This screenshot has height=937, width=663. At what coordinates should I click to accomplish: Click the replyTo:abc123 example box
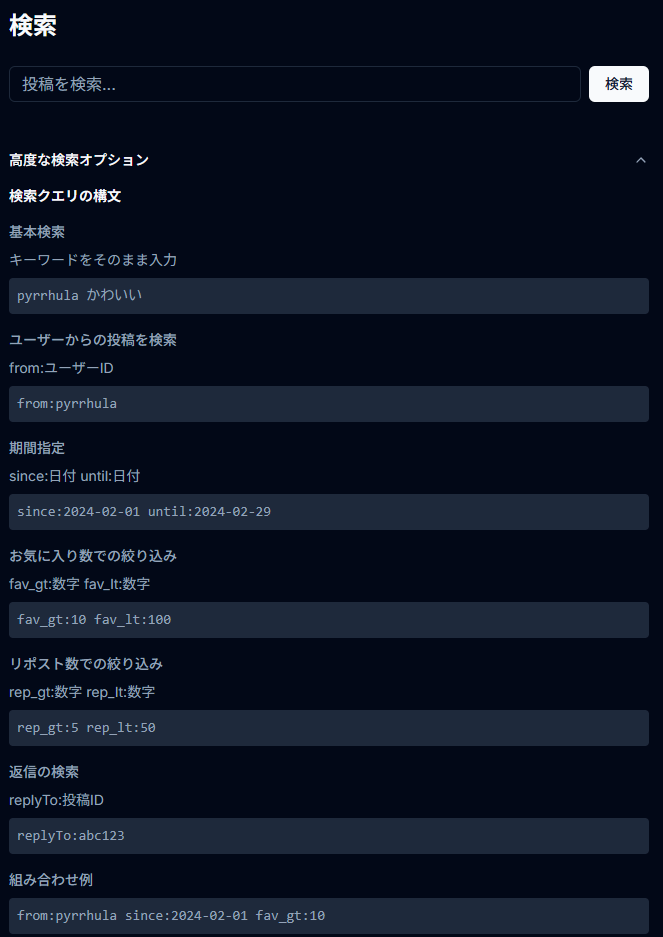click(328, 835)
